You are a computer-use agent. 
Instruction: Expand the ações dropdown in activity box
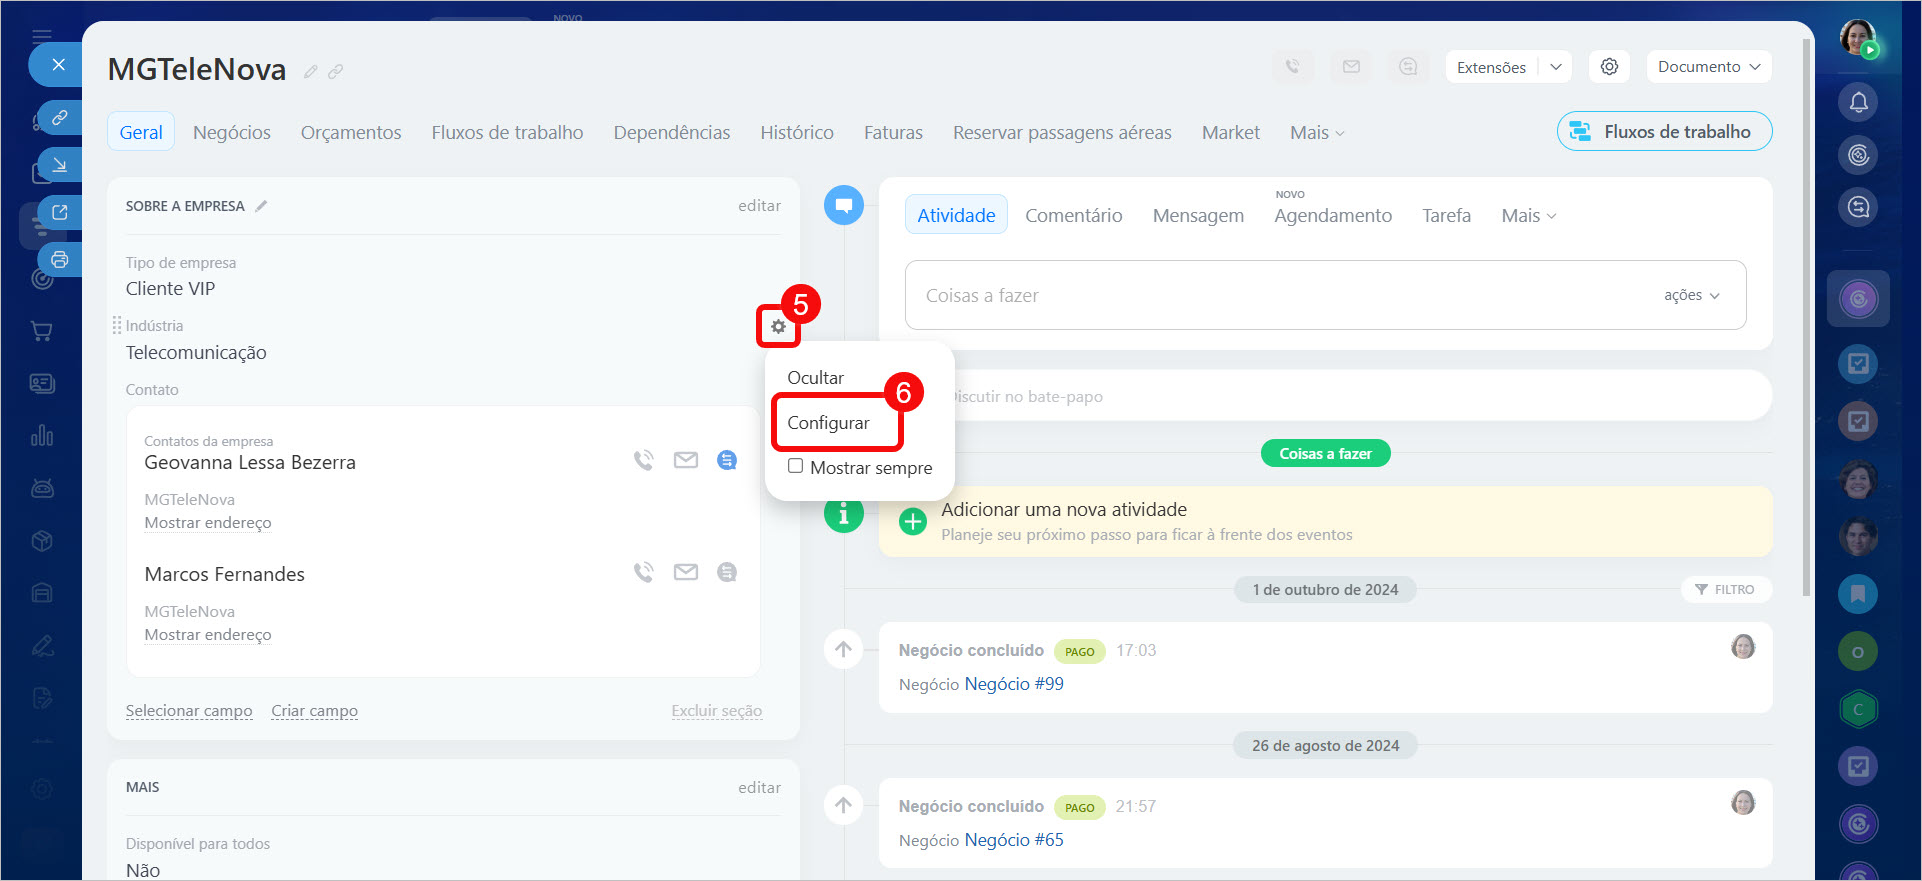pos(1691,295)
